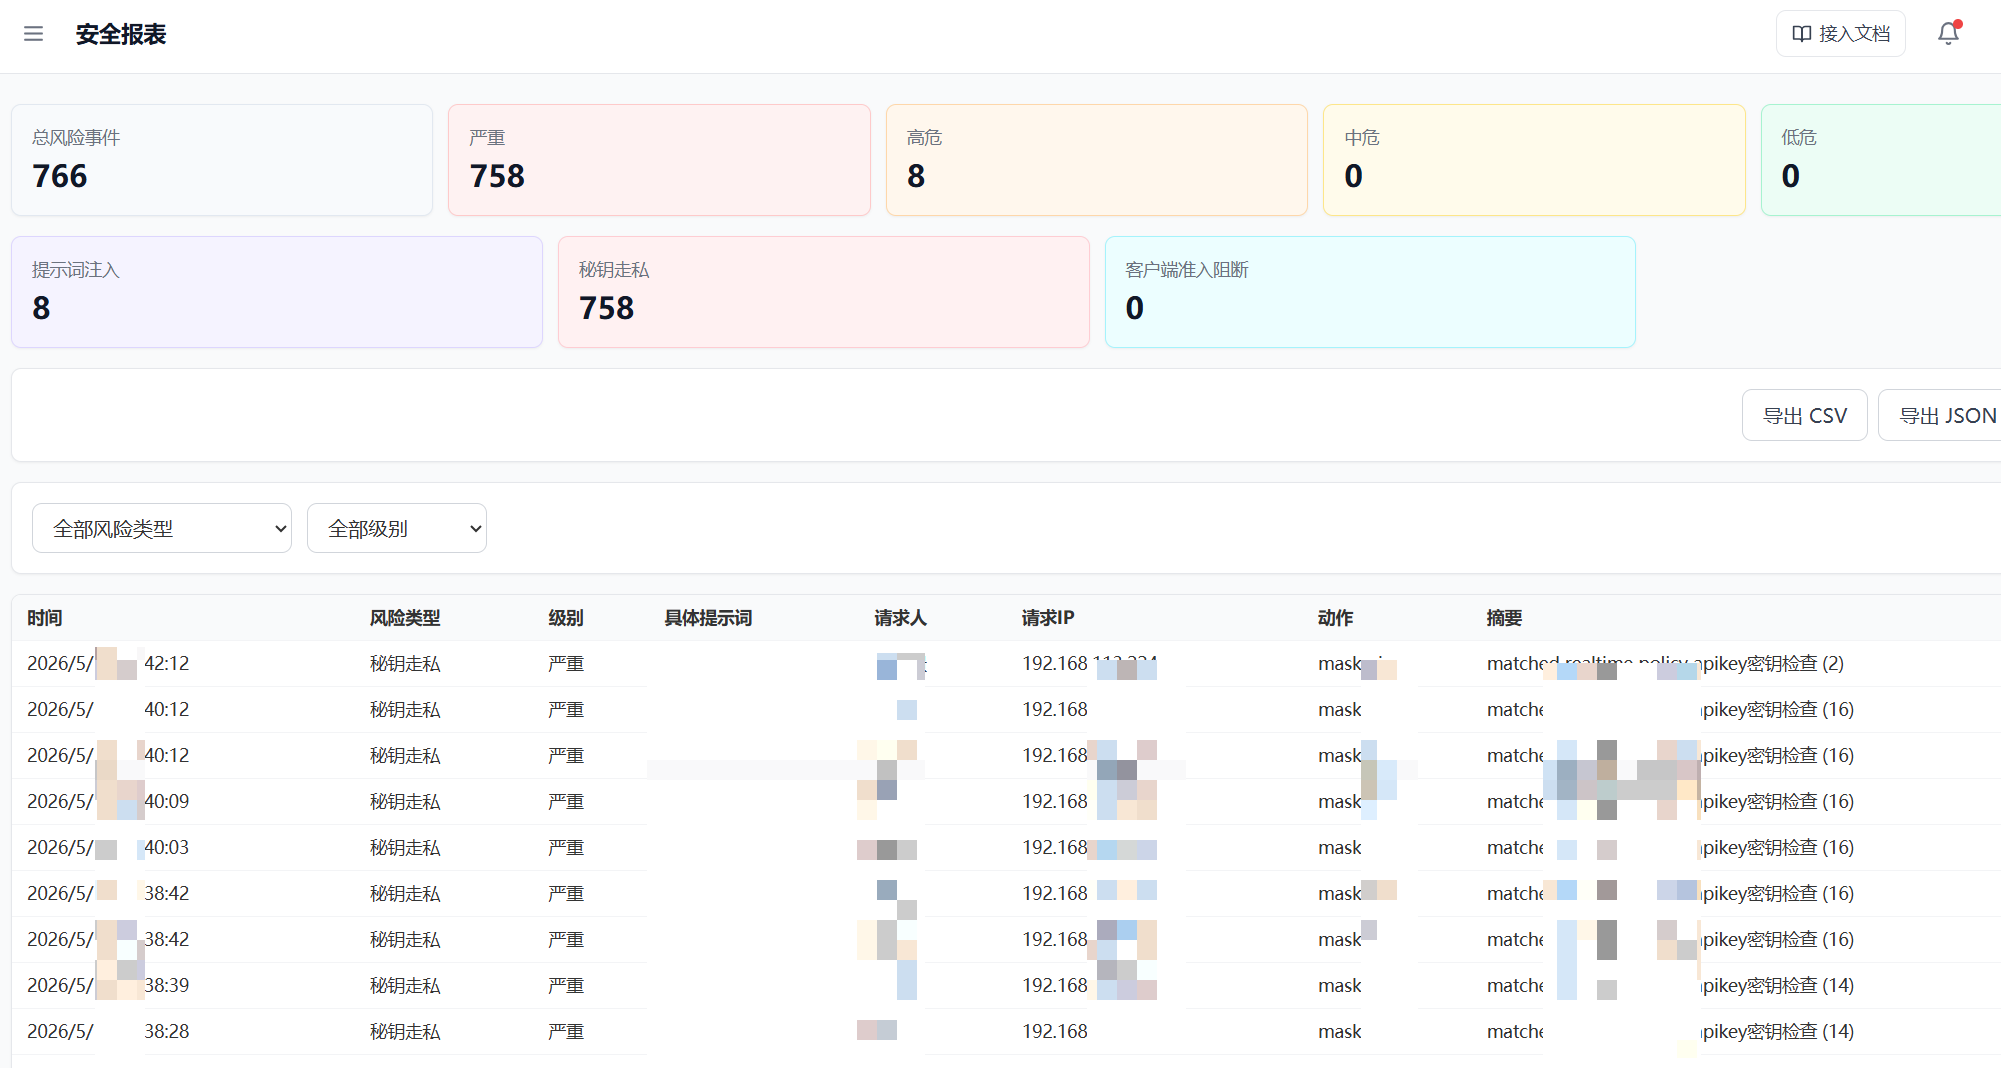Open the hamburger sidebar menu

(33, 34)
